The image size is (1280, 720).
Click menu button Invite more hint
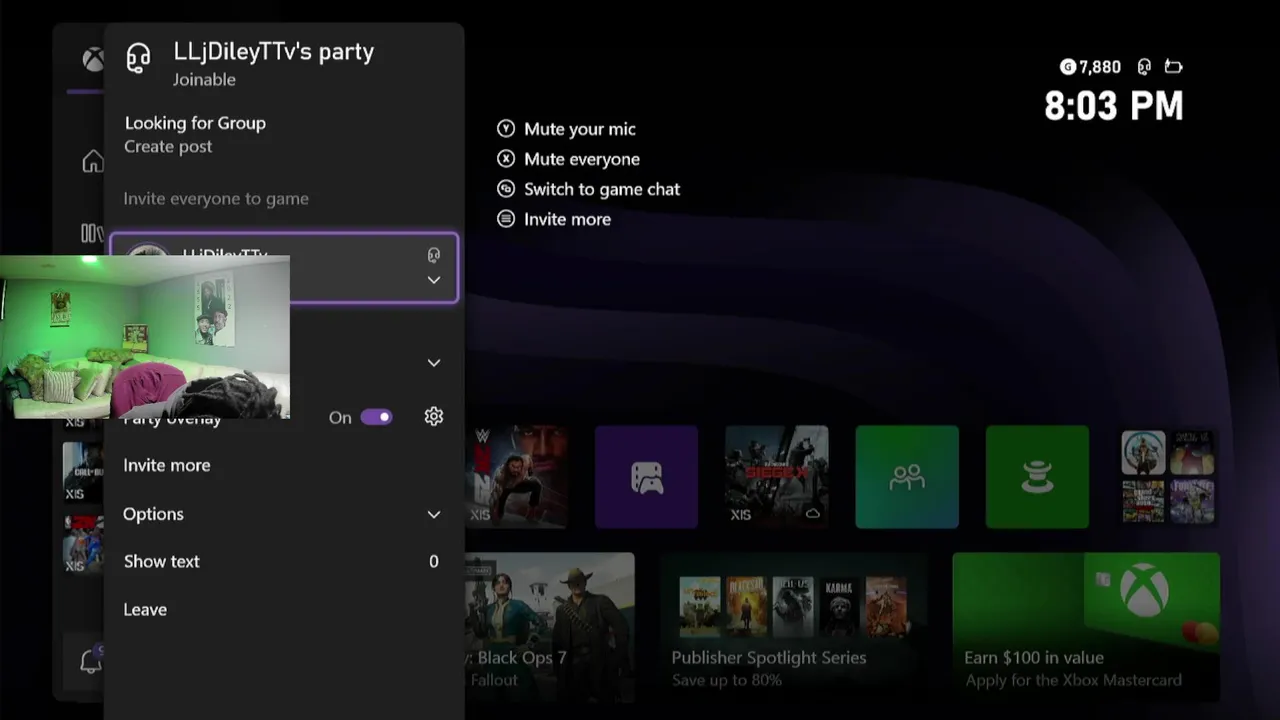click(506, 219)
